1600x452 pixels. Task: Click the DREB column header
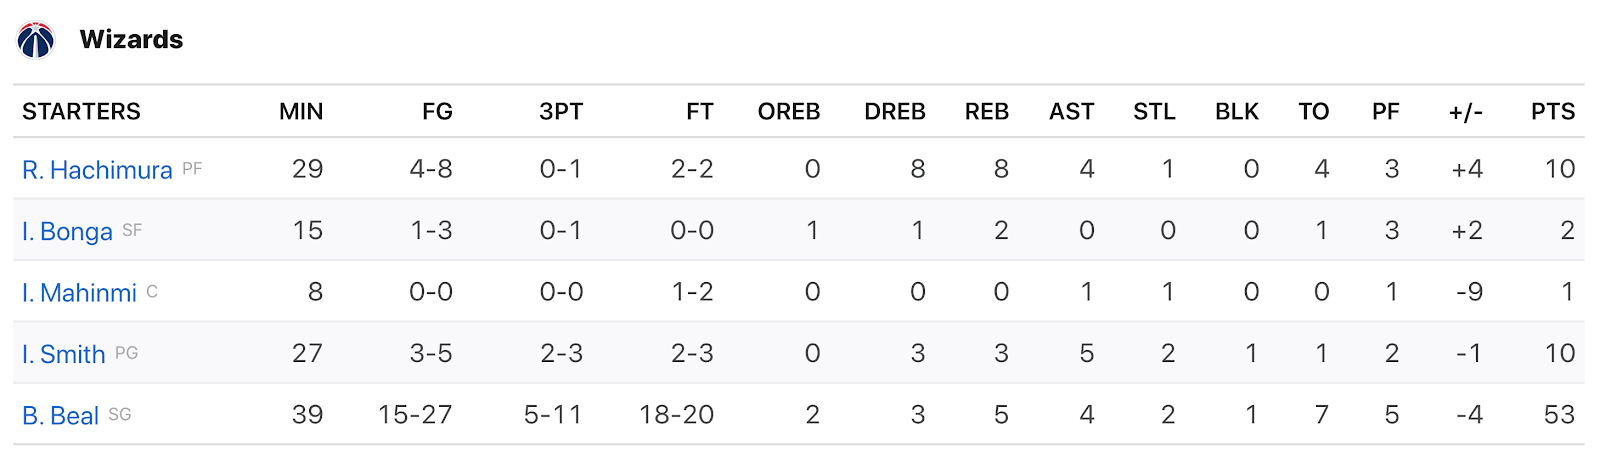895,111
